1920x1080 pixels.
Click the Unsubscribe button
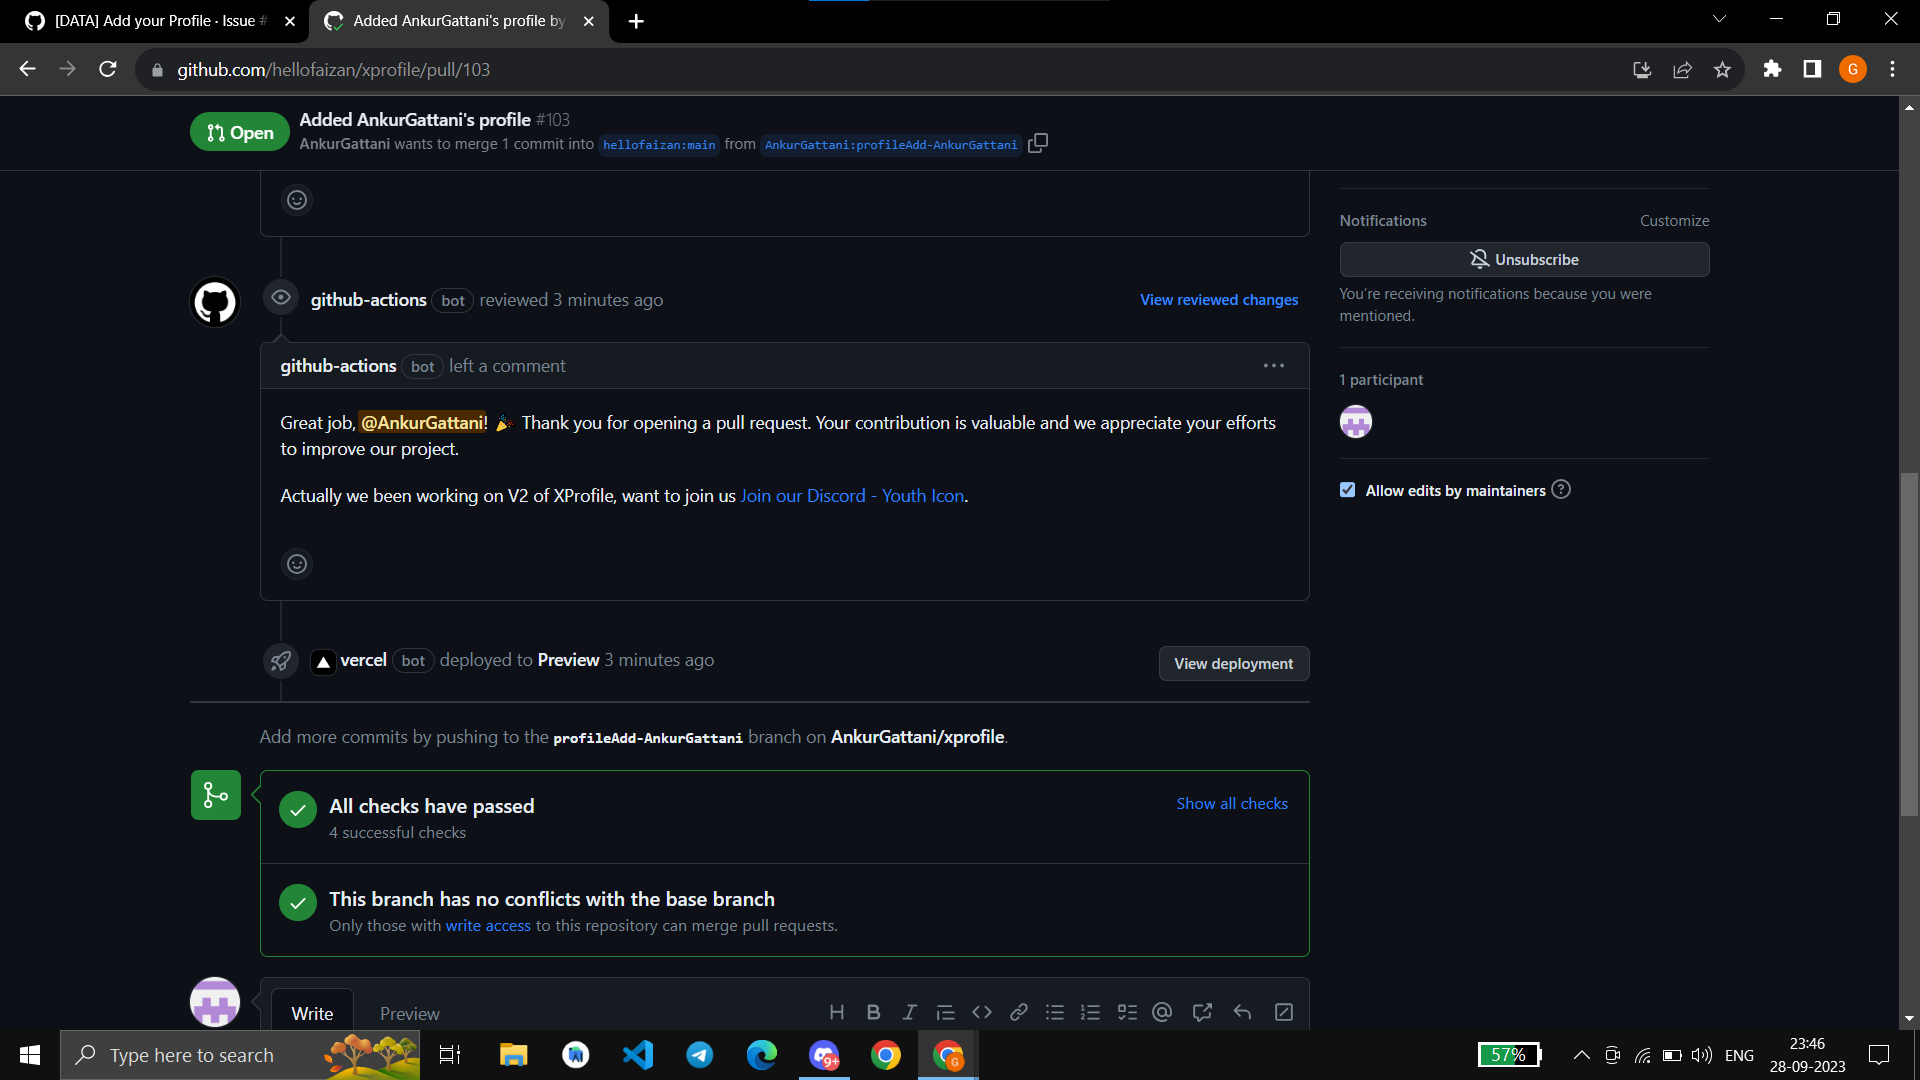point(1524,260)
